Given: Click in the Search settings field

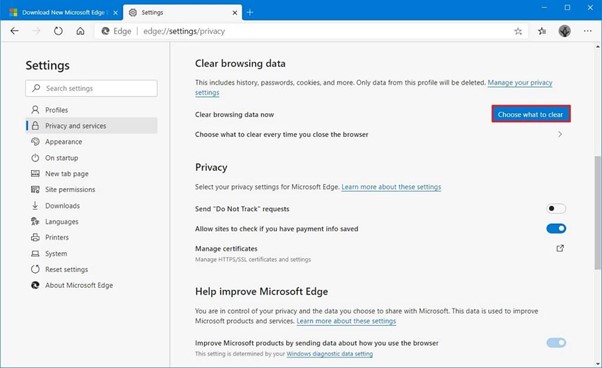Looking at the screenshot, I should pos(91,88).
